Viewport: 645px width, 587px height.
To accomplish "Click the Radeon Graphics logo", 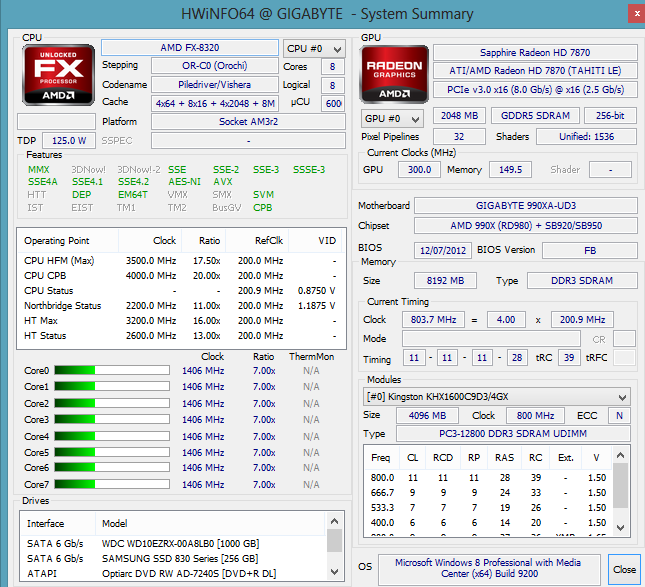I will click(x=394, y=74).
